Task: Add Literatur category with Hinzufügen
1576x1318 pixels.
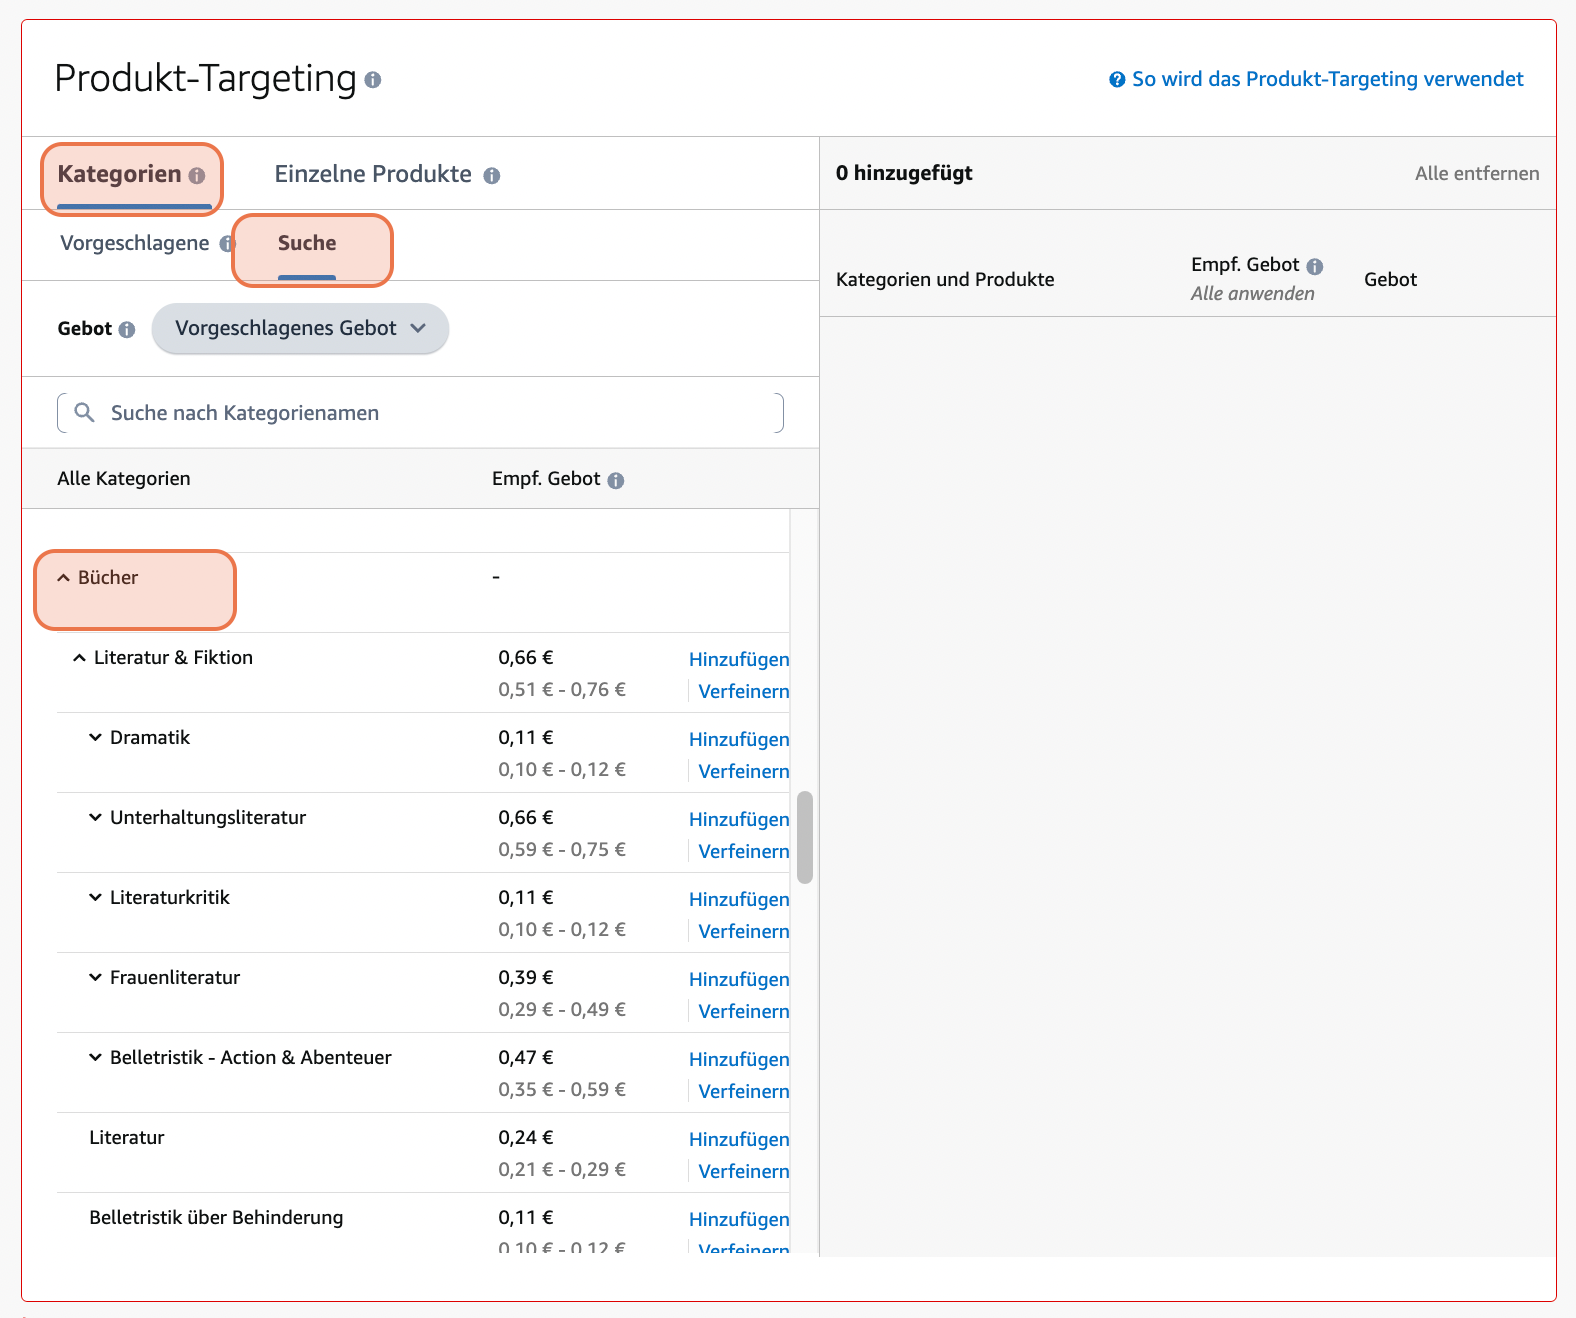Action: point(739,1139)
